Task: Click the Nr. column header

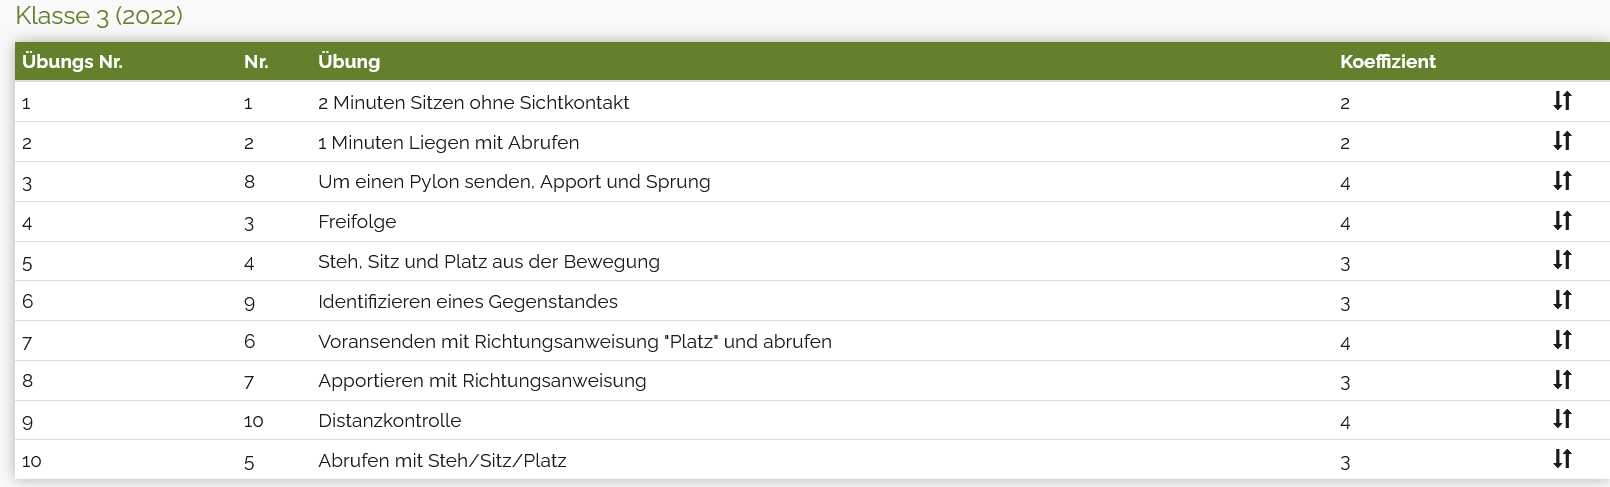Action: pos(256,61)
